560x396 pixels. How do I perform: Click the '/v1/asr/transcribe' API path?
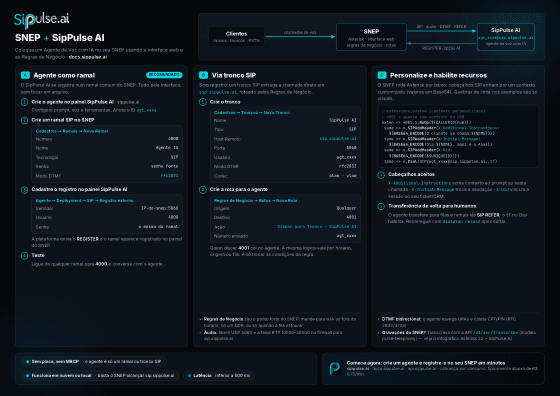point(495,332)
